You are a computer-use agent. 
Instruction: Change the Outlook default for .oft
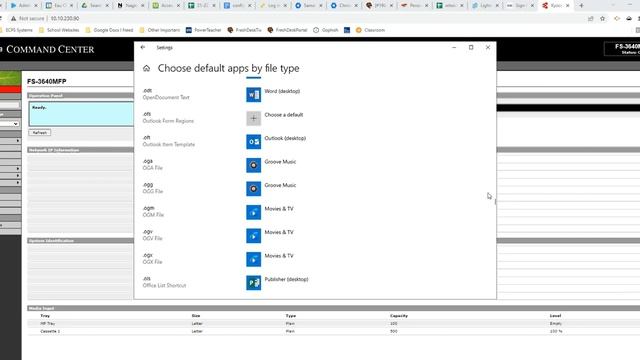tap(277, 142)
